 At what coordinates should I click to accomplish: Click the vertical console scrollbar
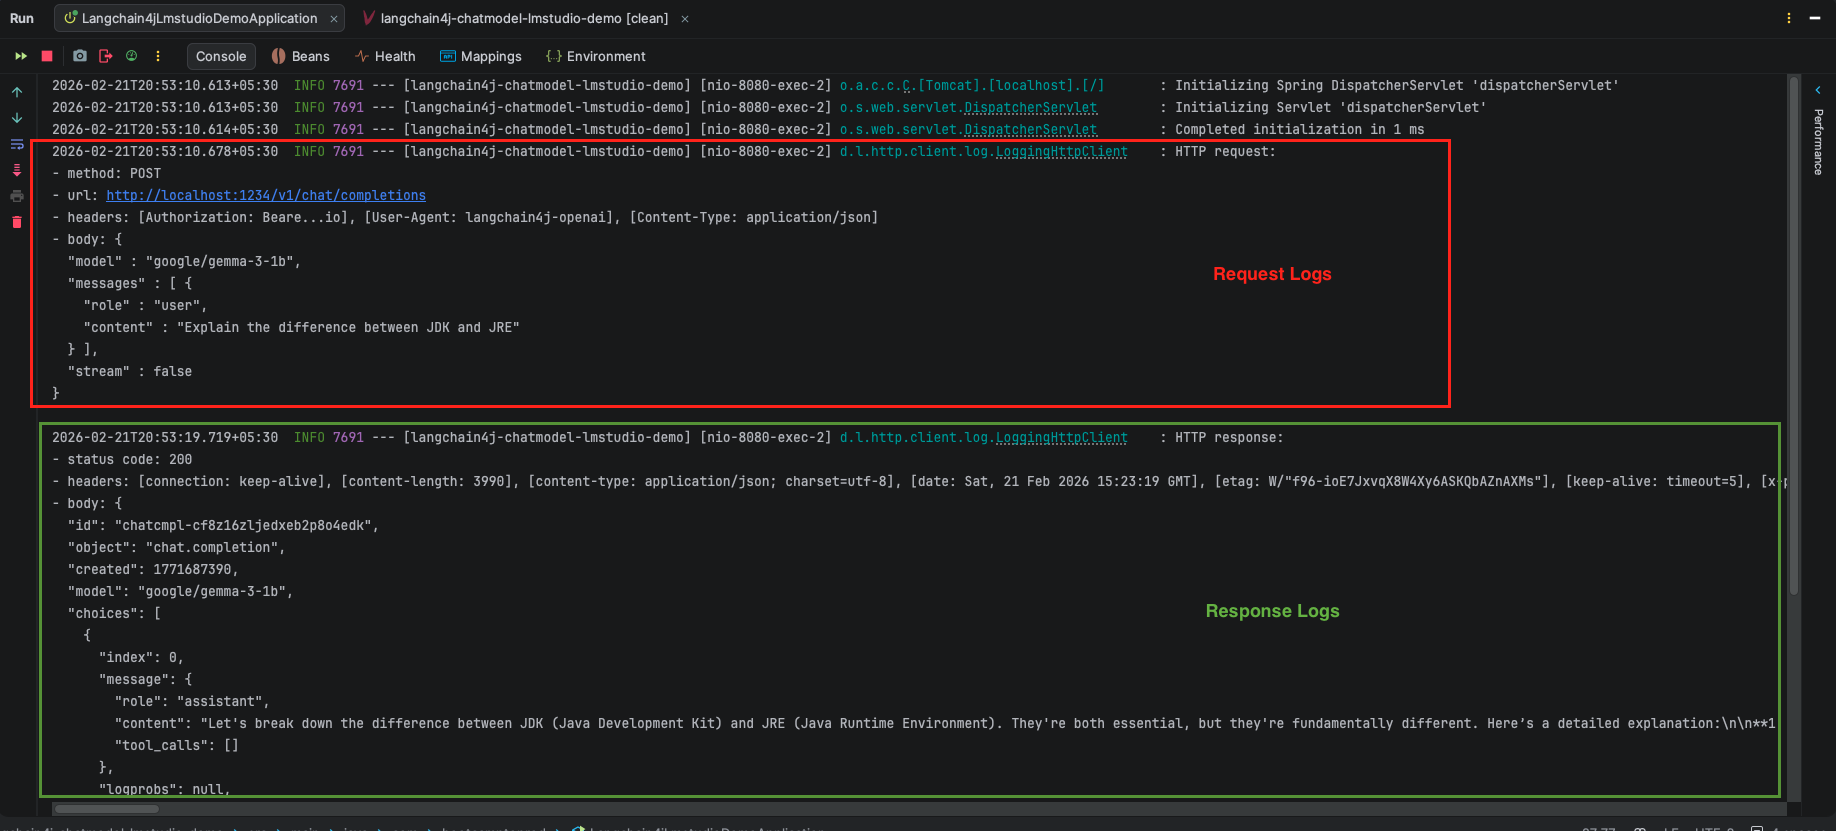(x=1794, y=335)
